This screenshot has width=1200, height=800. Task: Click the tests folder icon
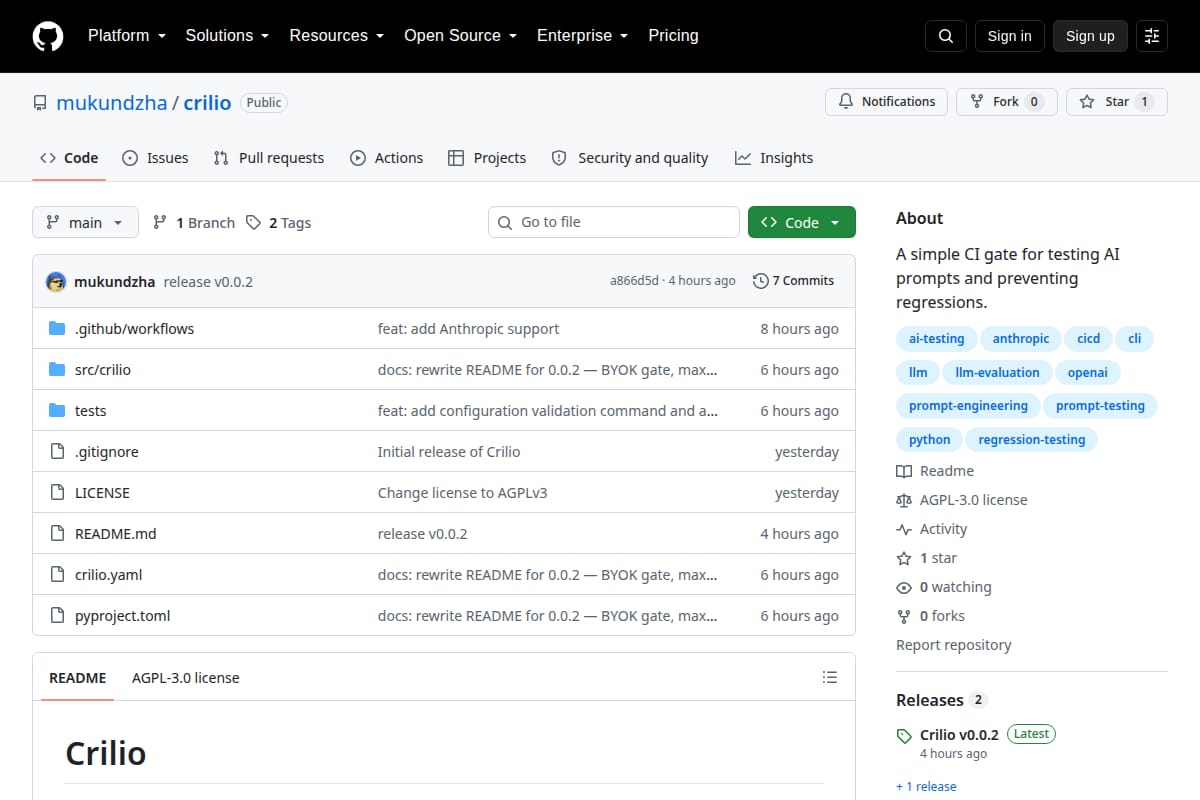pos(57,411)
